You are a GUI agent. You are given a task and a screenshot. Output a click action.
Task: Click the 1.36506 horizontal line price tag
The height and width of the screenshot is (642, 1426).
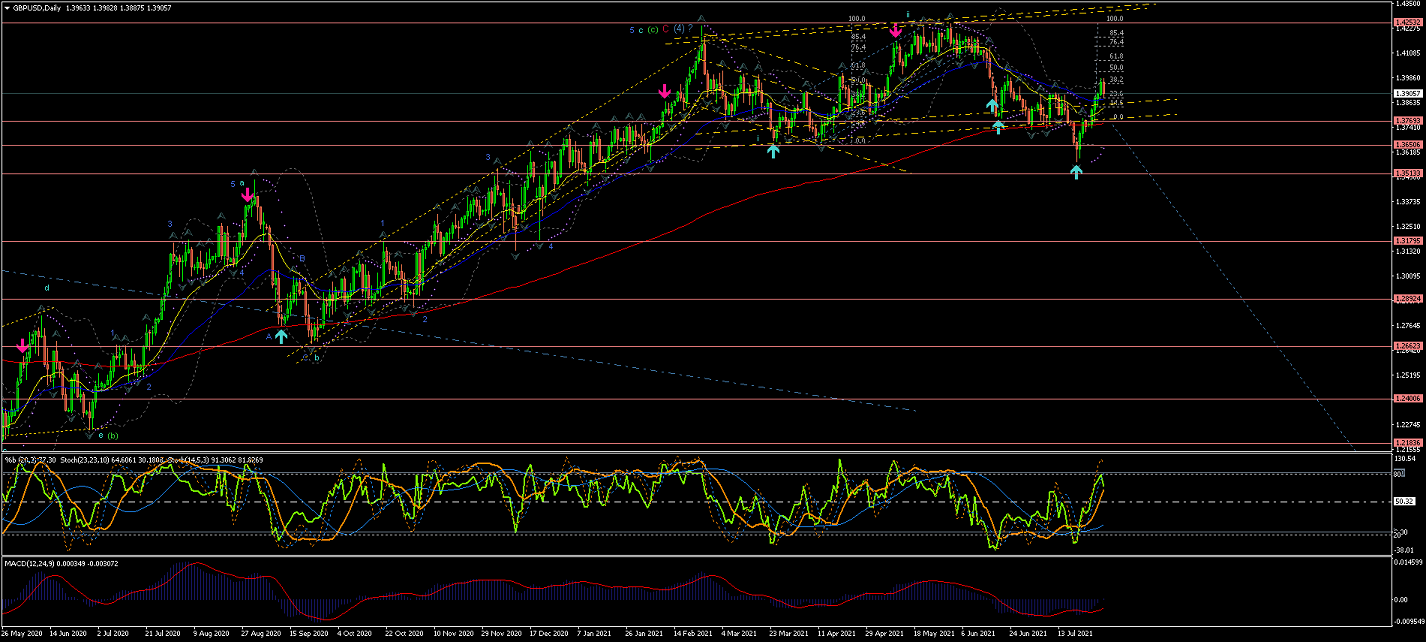(x=1408, y=145)
